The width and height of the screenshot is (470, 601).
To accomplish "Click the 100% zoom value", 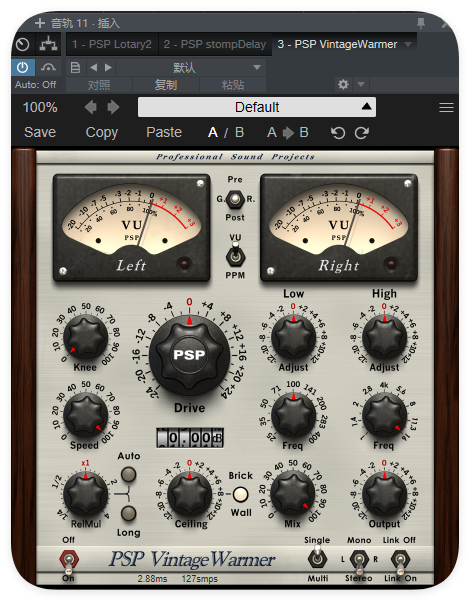I will click(x=40, y=107).
